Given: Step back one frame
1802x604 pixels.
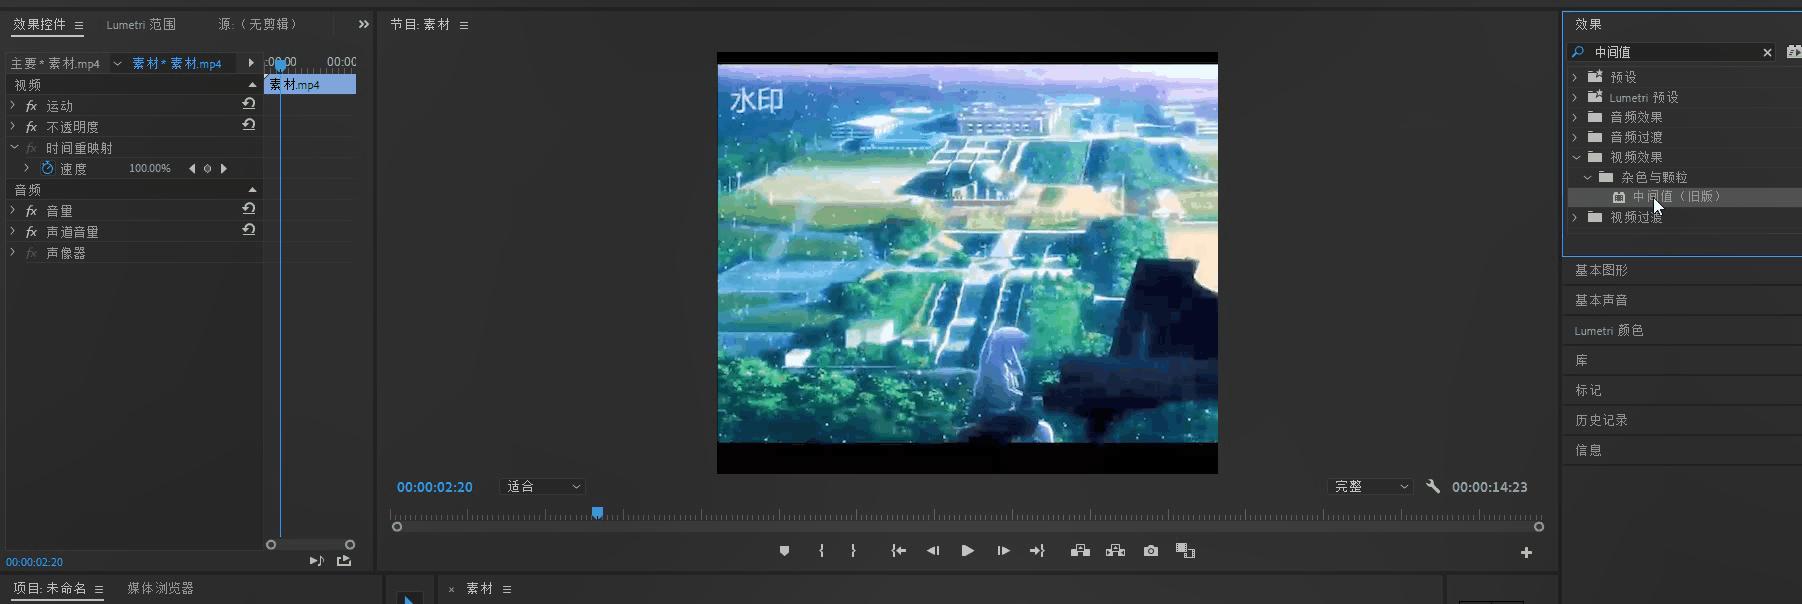Looking at the screenshot, I should (933, 551).
